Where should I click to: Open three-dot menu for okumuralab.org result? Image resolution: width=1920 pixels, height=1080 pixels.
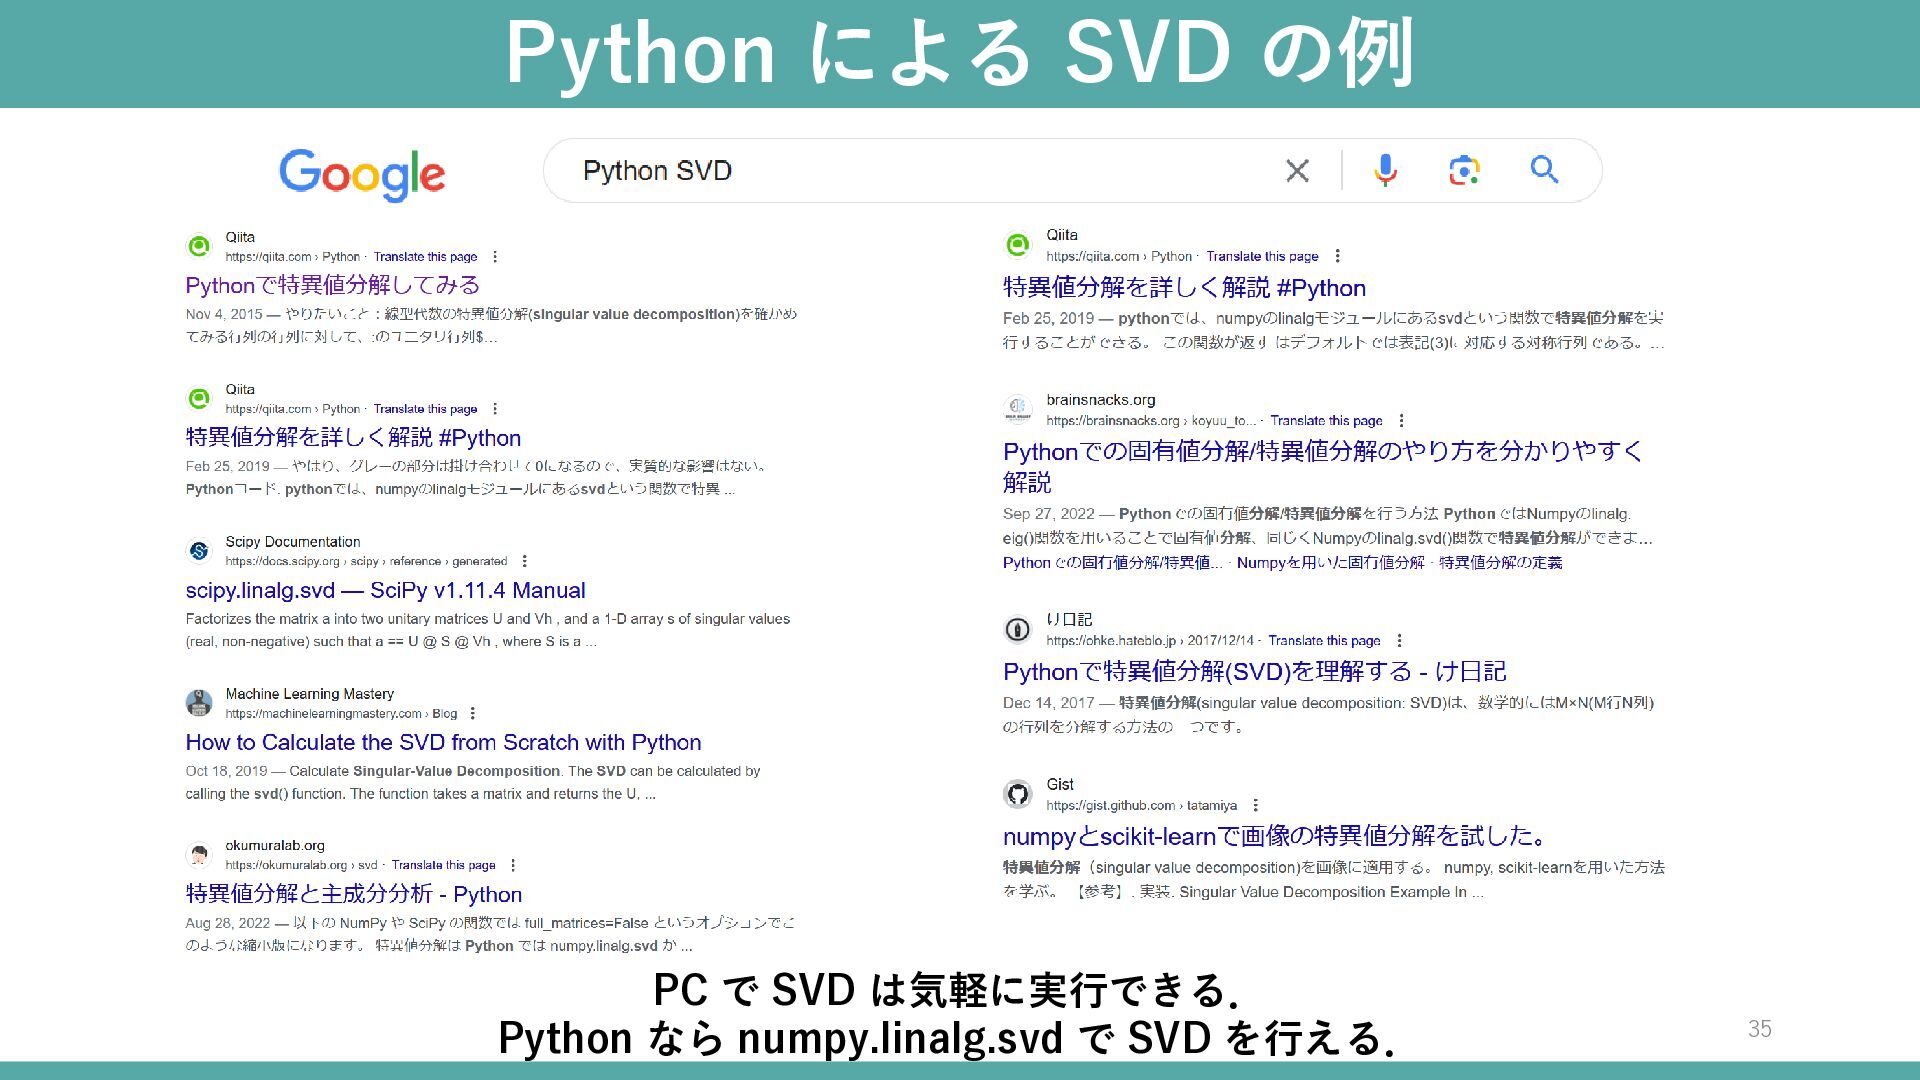tap(513, 866)
